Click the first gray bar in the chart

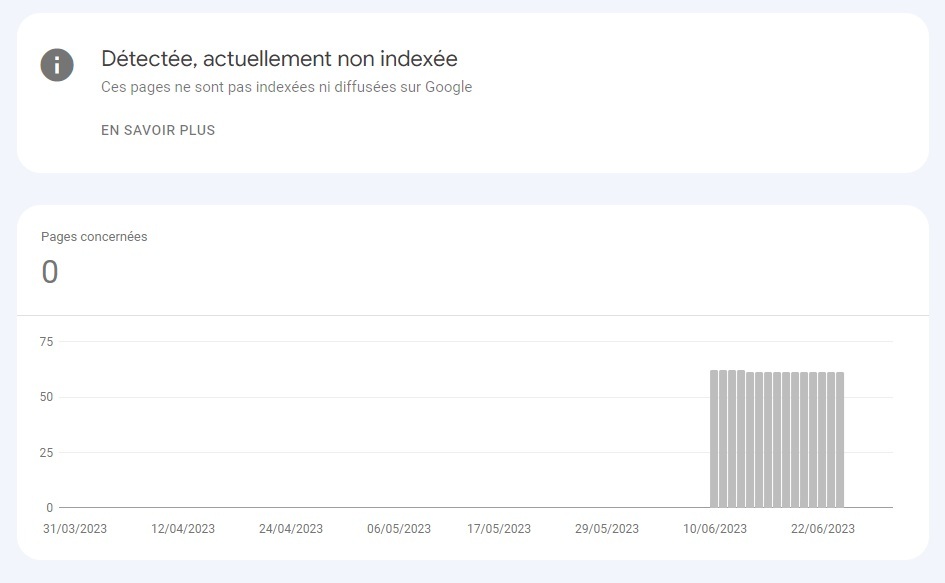click(714, 439)
